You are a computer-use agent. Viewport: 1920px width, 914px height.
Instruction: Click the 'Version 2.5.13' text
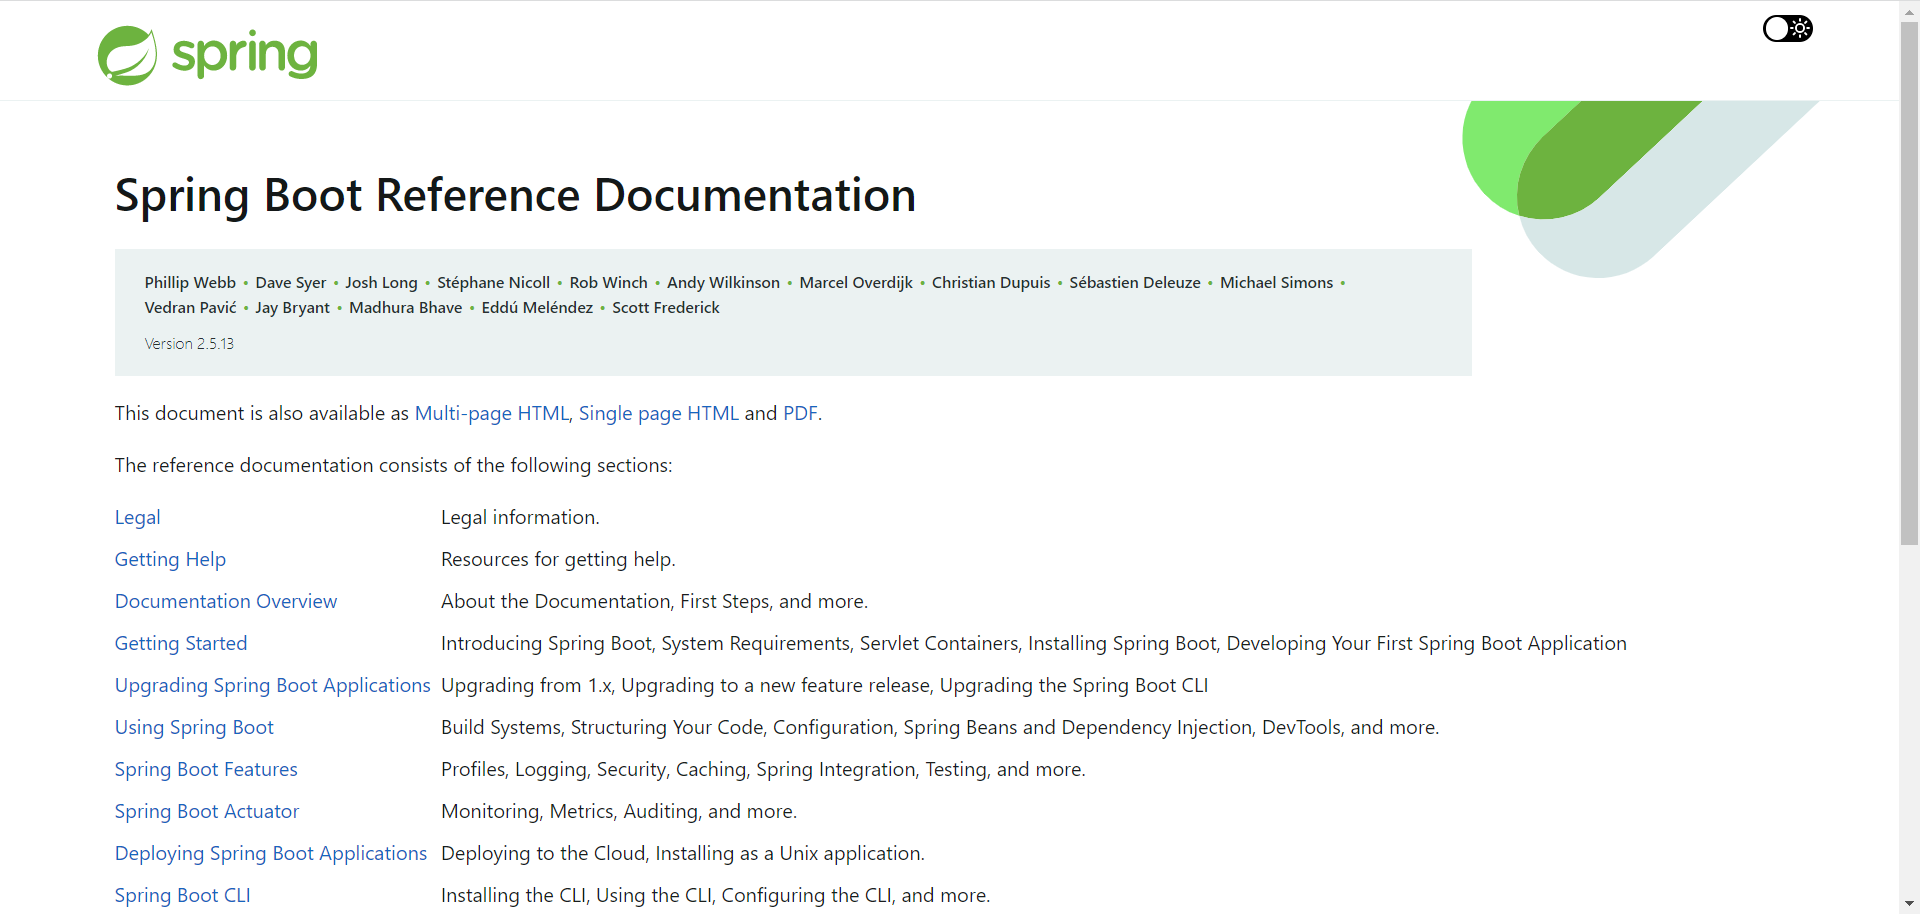pos(189,343)
